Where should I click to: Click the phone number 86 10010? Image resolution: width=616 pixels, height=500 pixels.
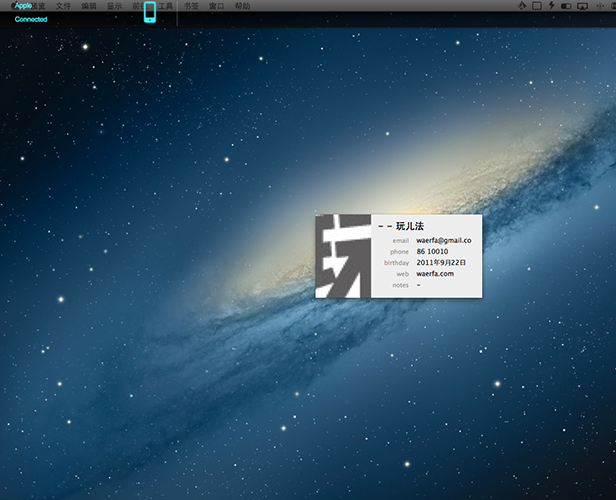pyautogui.click(x=433, y=251)
